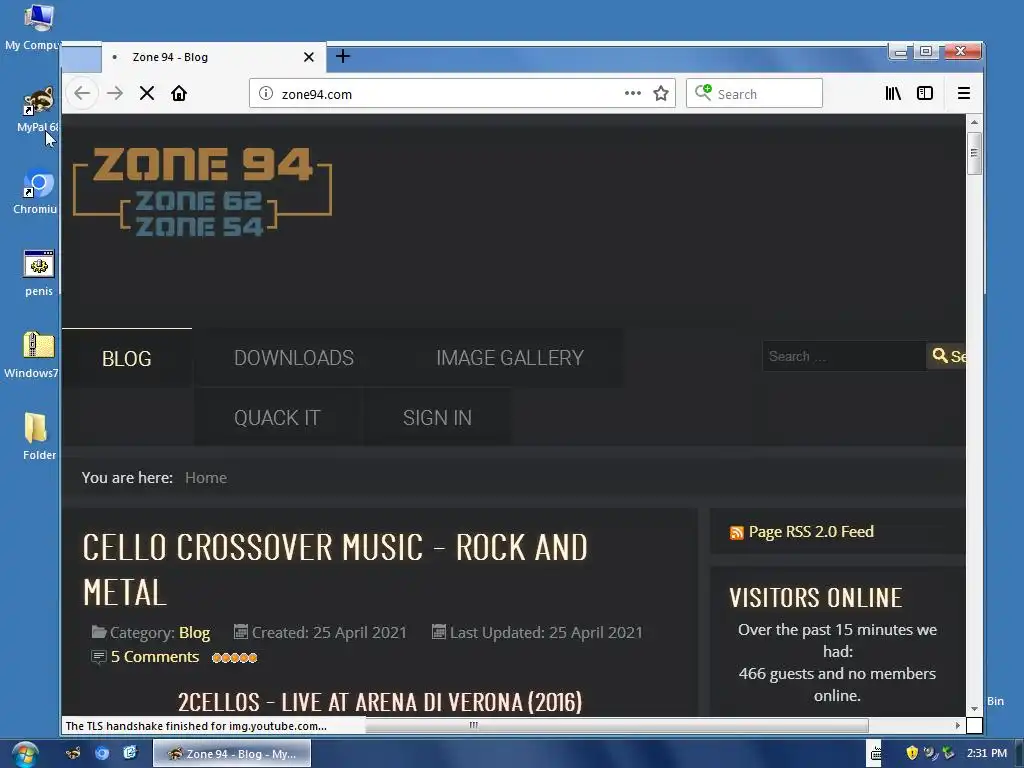The height and width of the screenshot is (768, 1024).
Task: Open a new tab with the plus button
Action: coord(343,56)
